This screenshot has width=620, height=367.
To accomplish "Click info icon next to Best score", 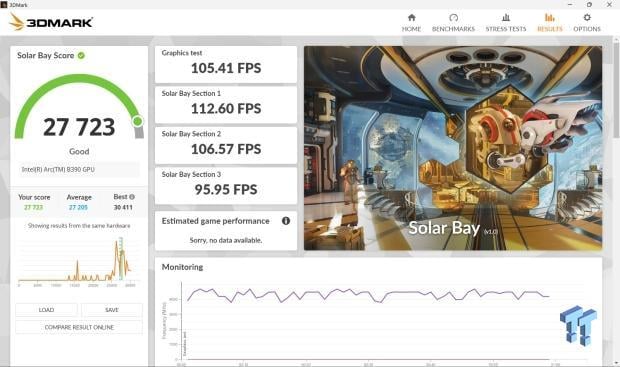I will click(132, 197).
